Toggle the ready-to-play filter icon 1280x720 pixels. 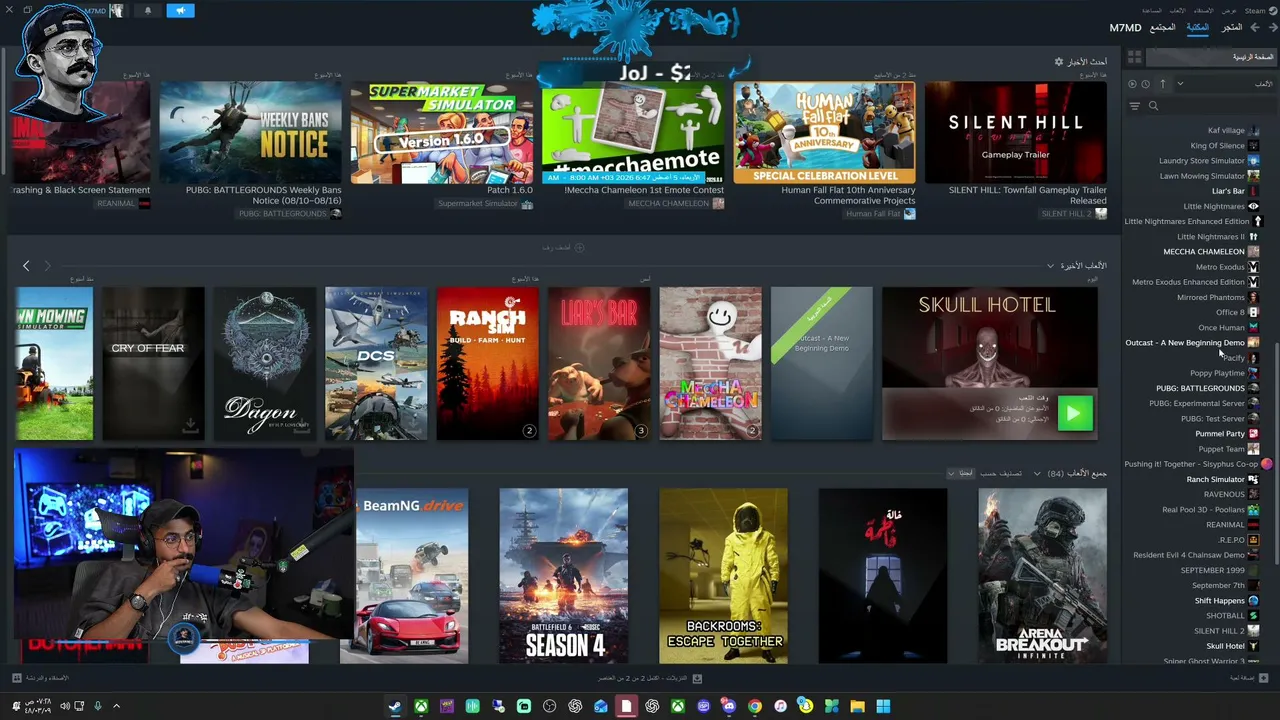(1132, 84)
